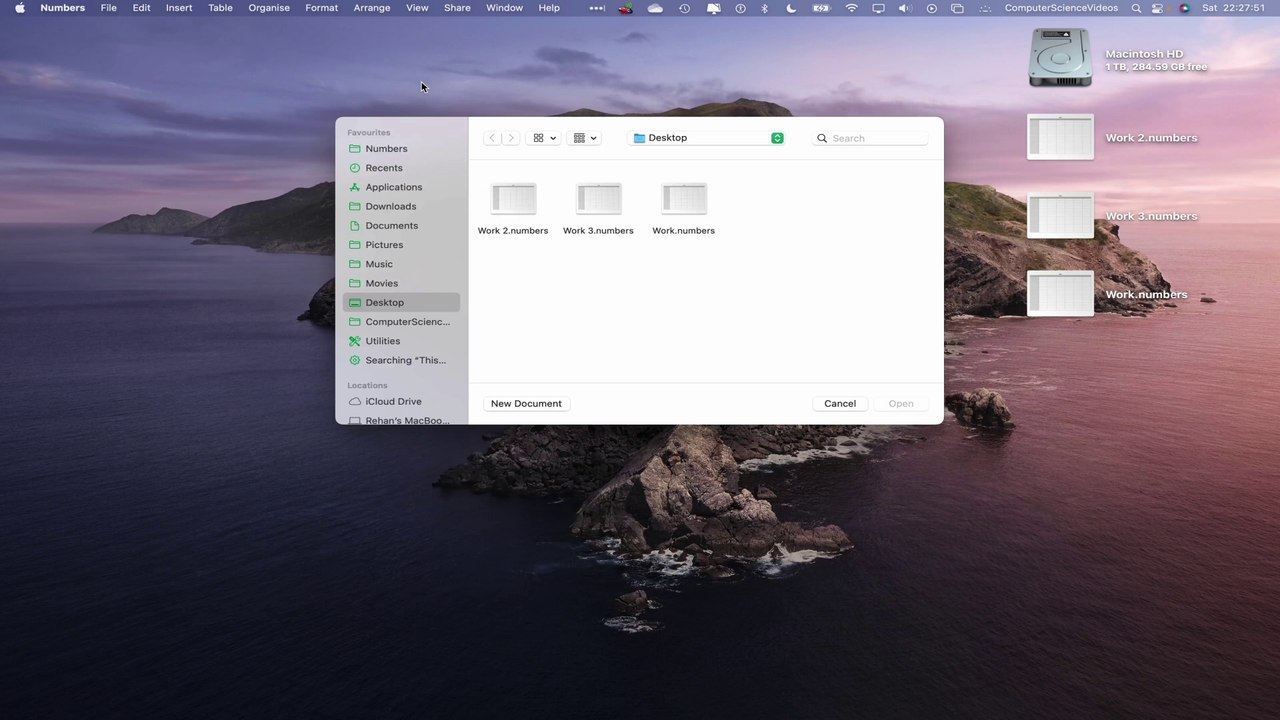The height and width of the screenshot is (720, 1280).
Task: Open the Table menu
Action: [220, 8]
